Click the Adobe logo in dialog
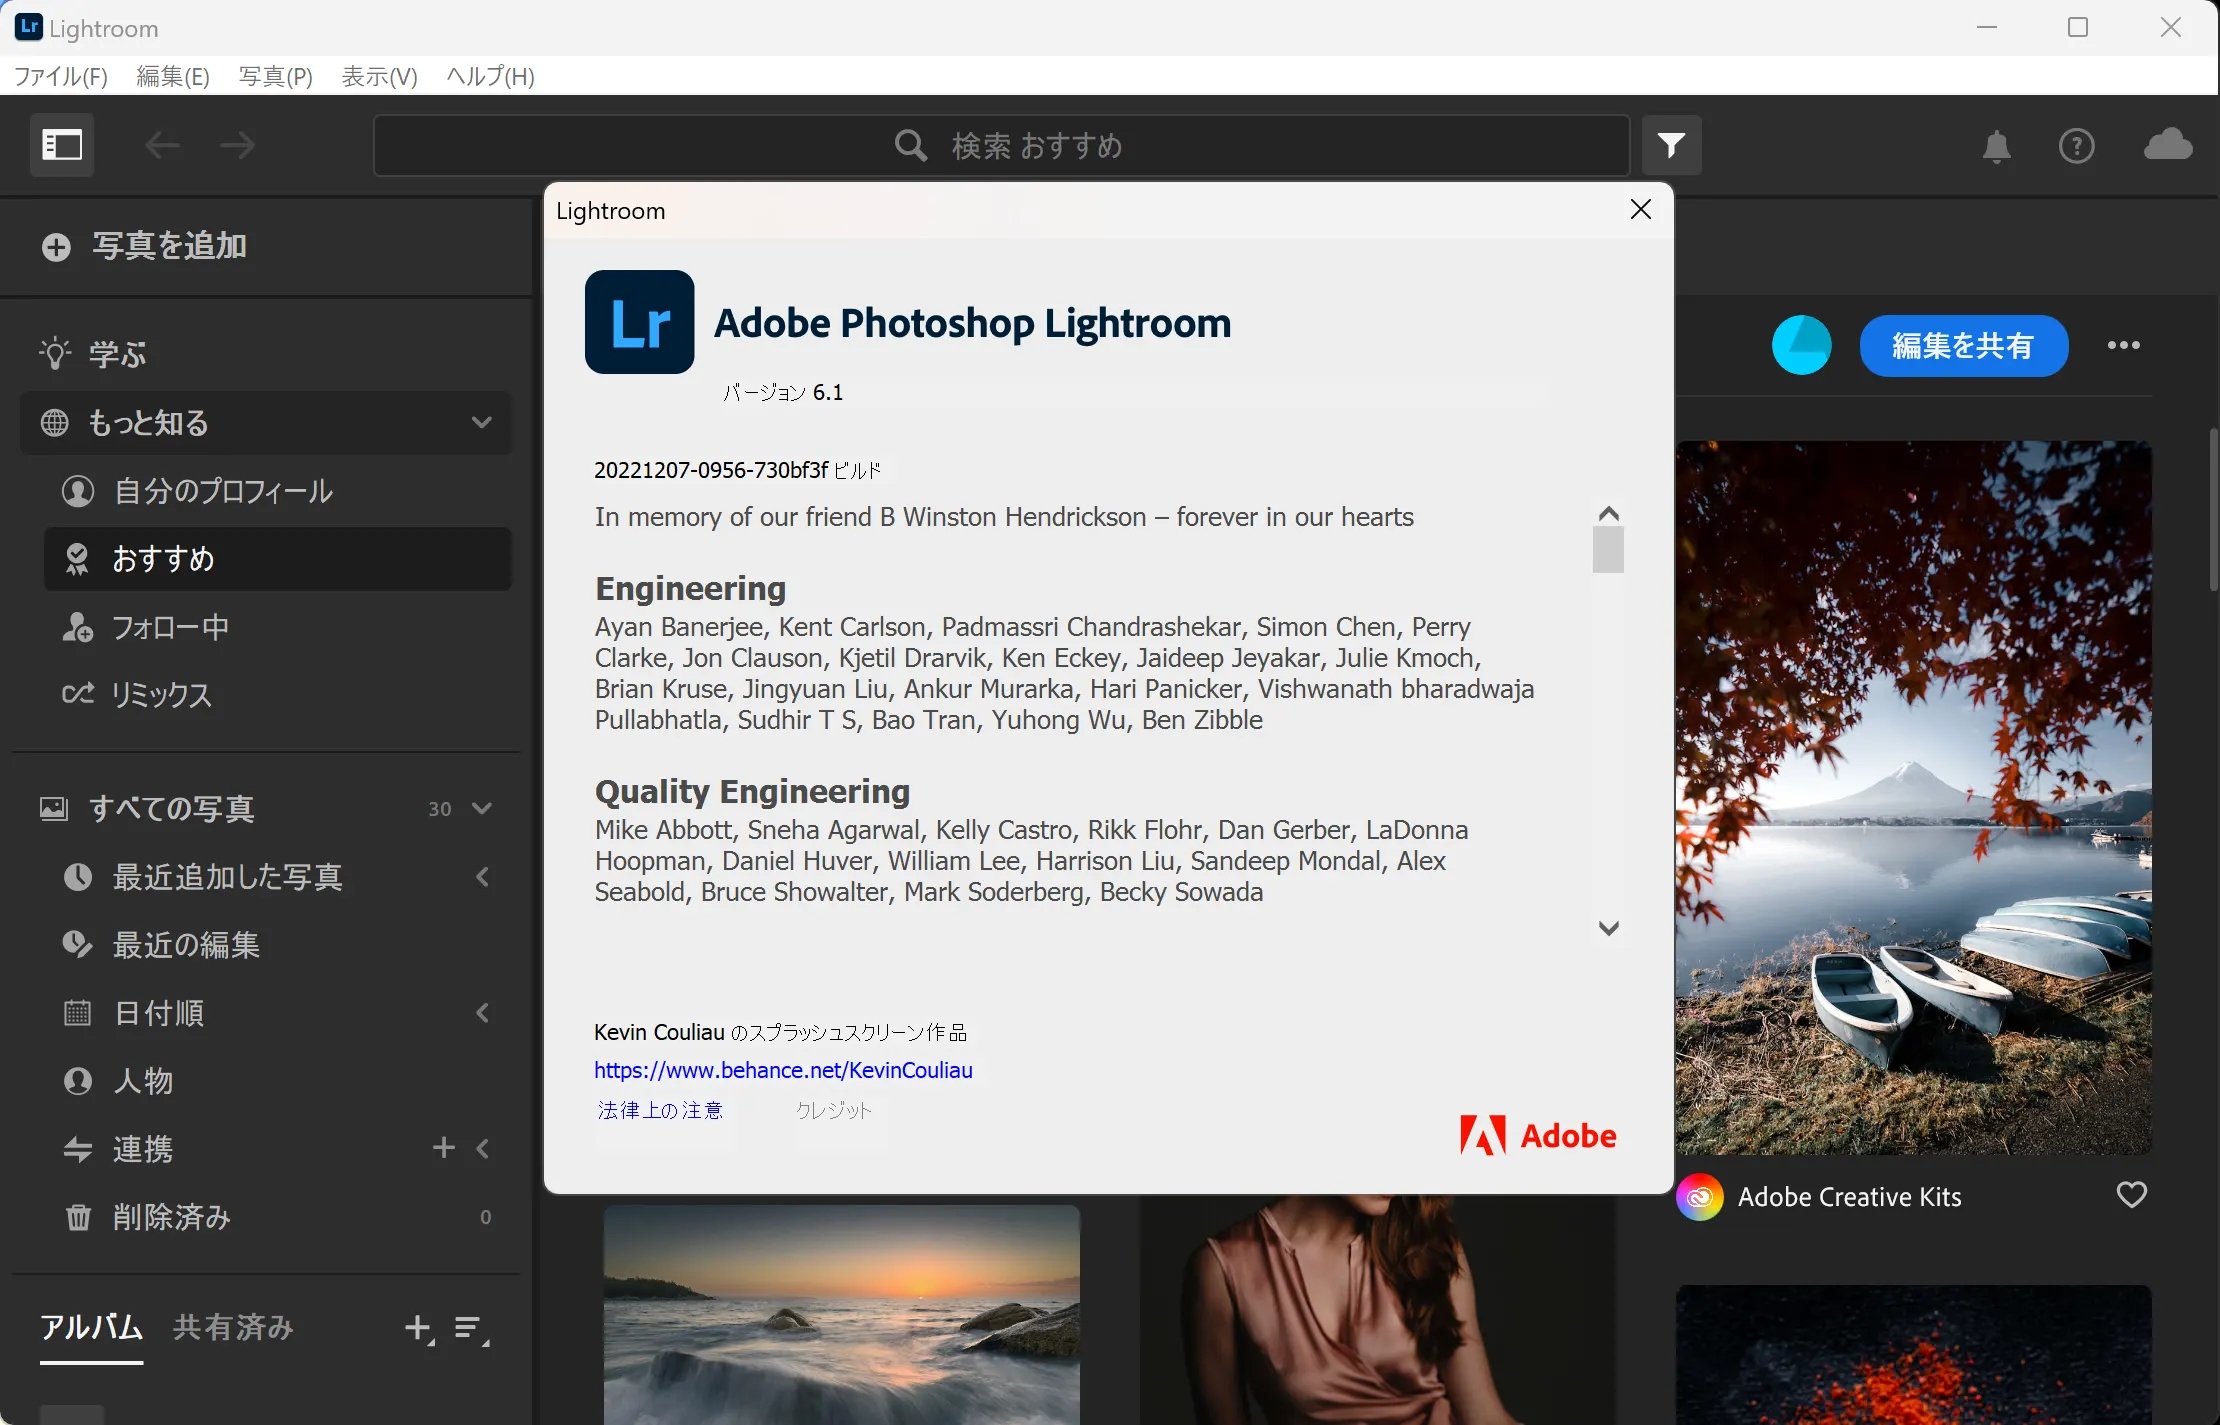 click(1538, 1135)
